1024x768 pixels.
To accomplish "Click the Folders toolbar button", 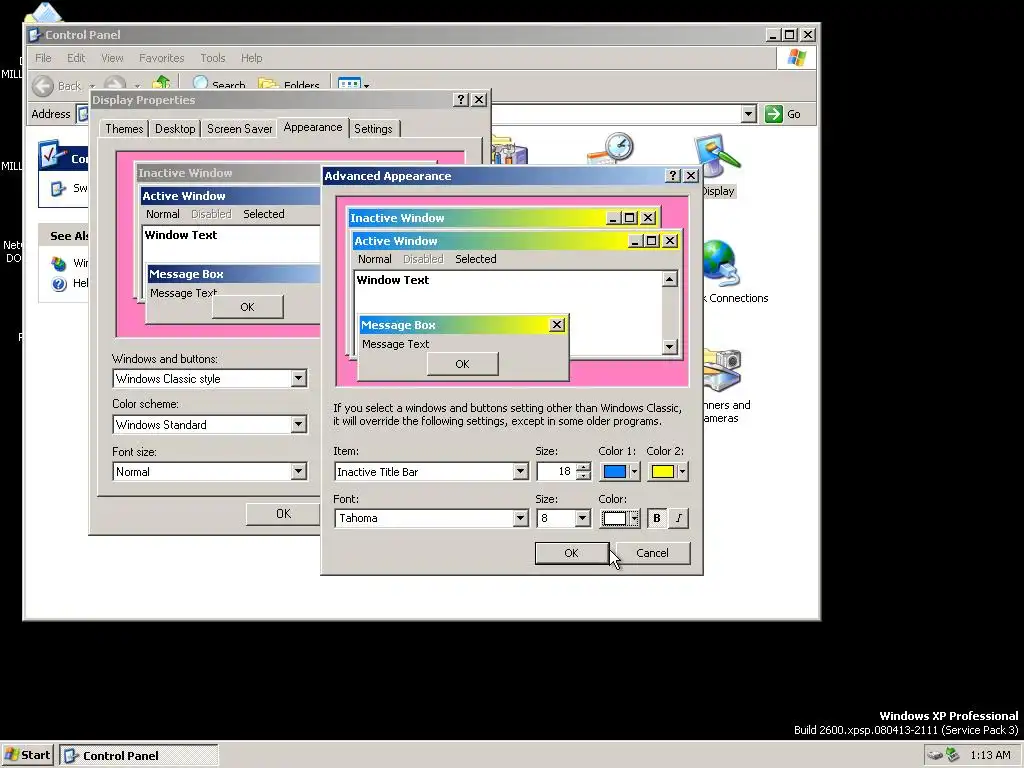I will (x=289, y=84).
